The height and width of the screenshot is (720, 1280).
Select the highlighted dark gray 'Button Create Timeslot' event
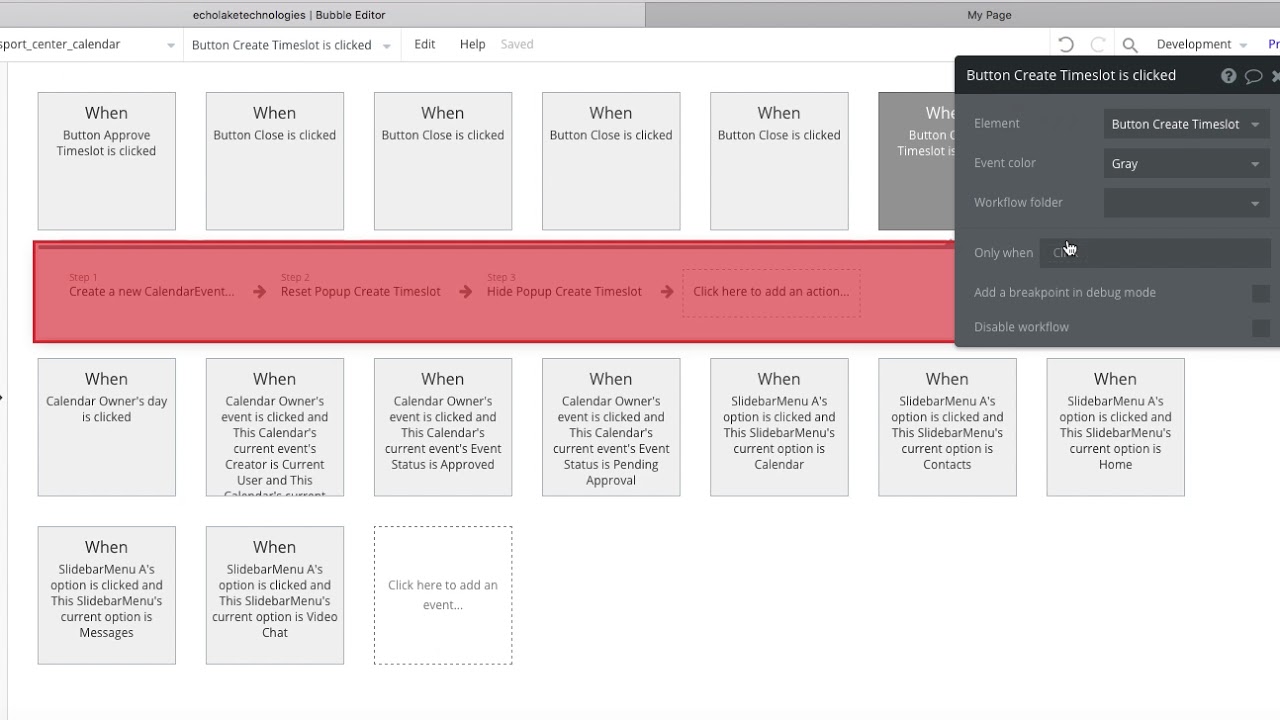[916, 161]
